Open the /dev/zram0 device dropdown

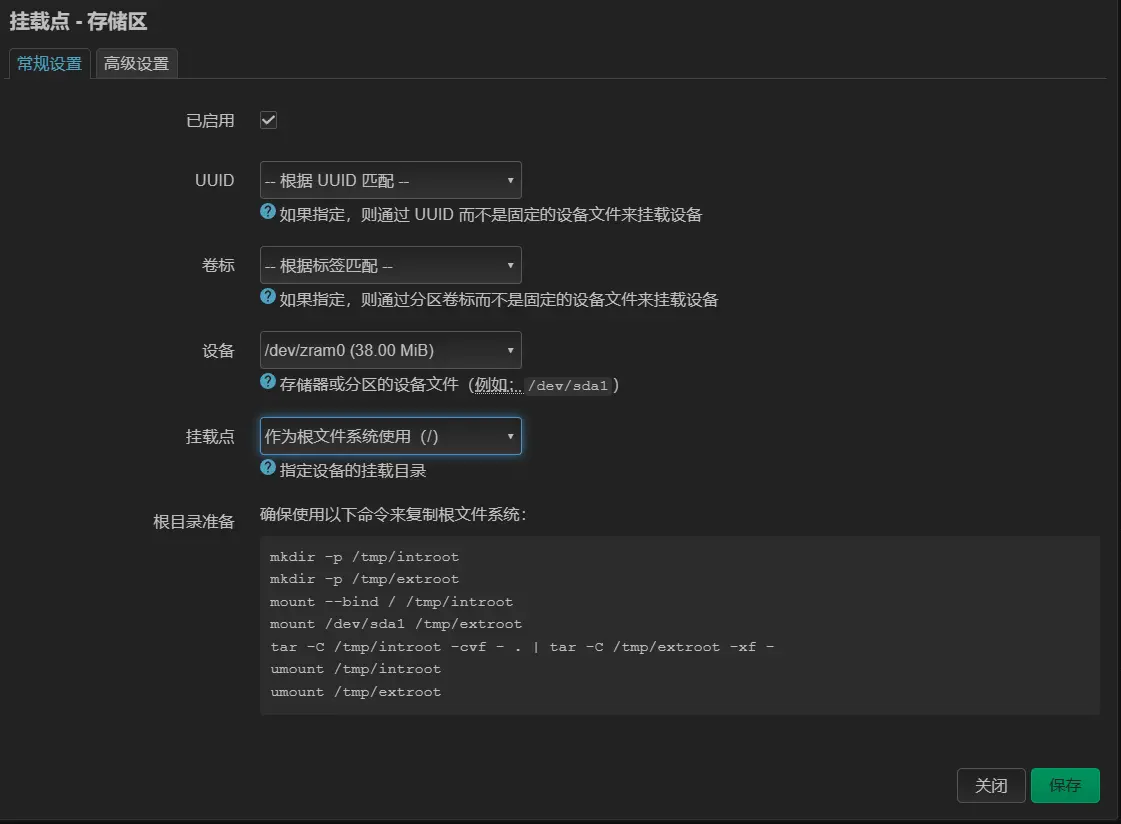pyautogui.click(x=390, y=351)
